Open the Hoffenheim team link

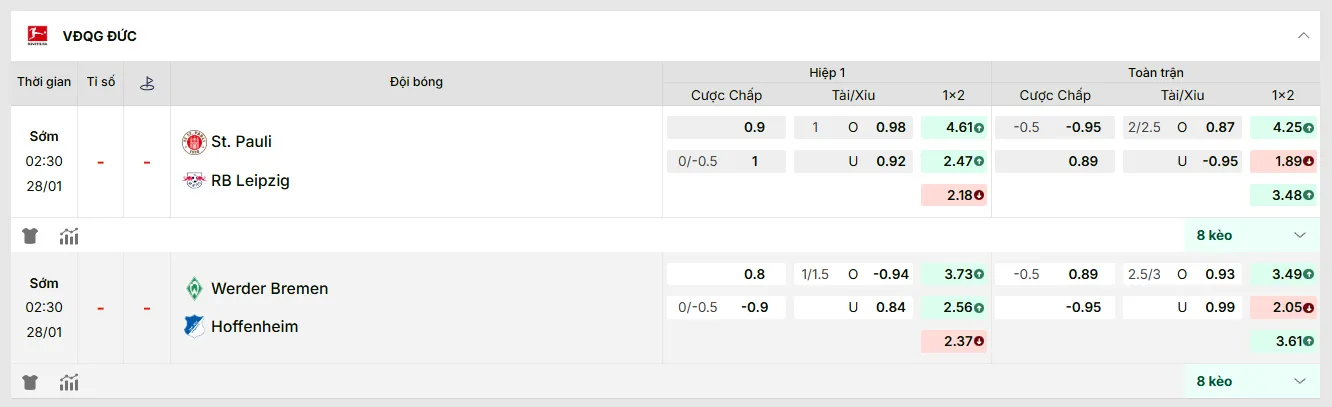pos(254,326)
